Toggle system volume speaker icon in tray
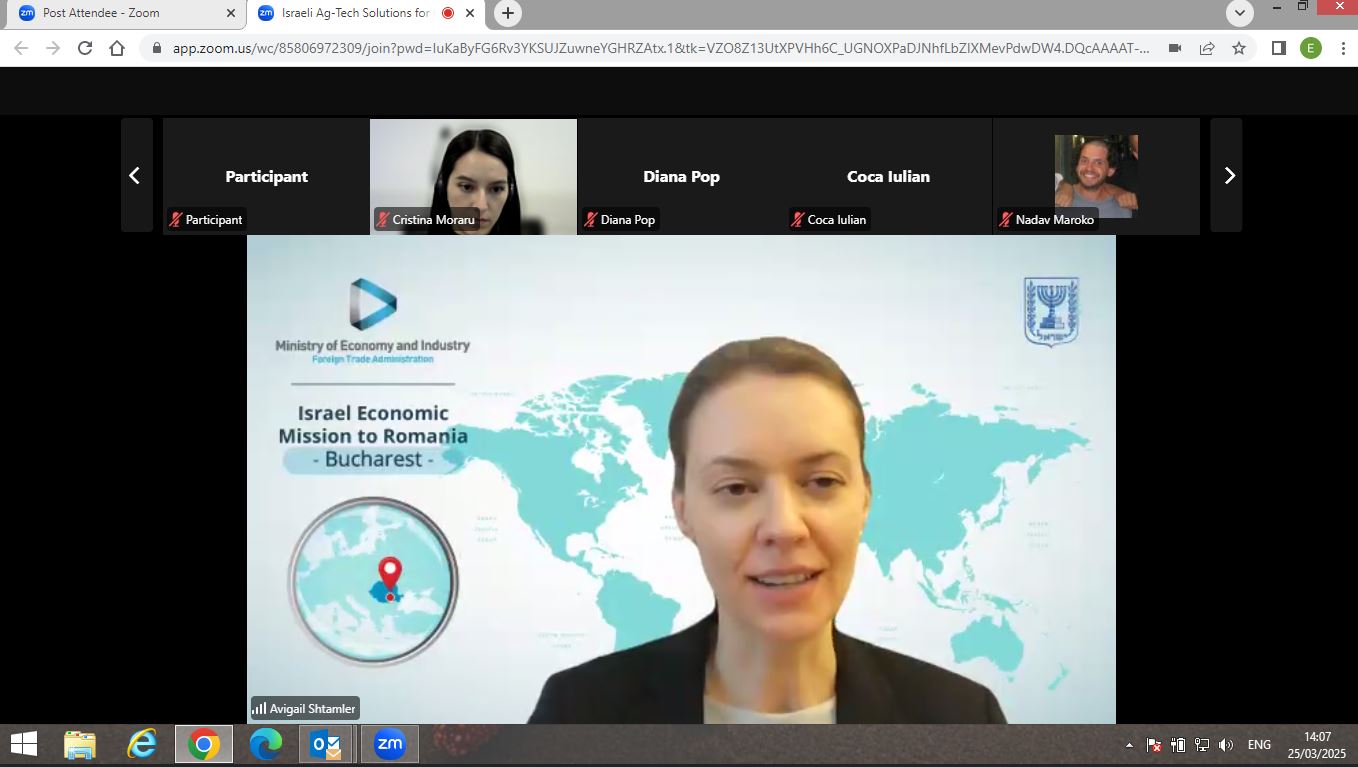This screenshot has width=1358, height=767. point(1227,745)
